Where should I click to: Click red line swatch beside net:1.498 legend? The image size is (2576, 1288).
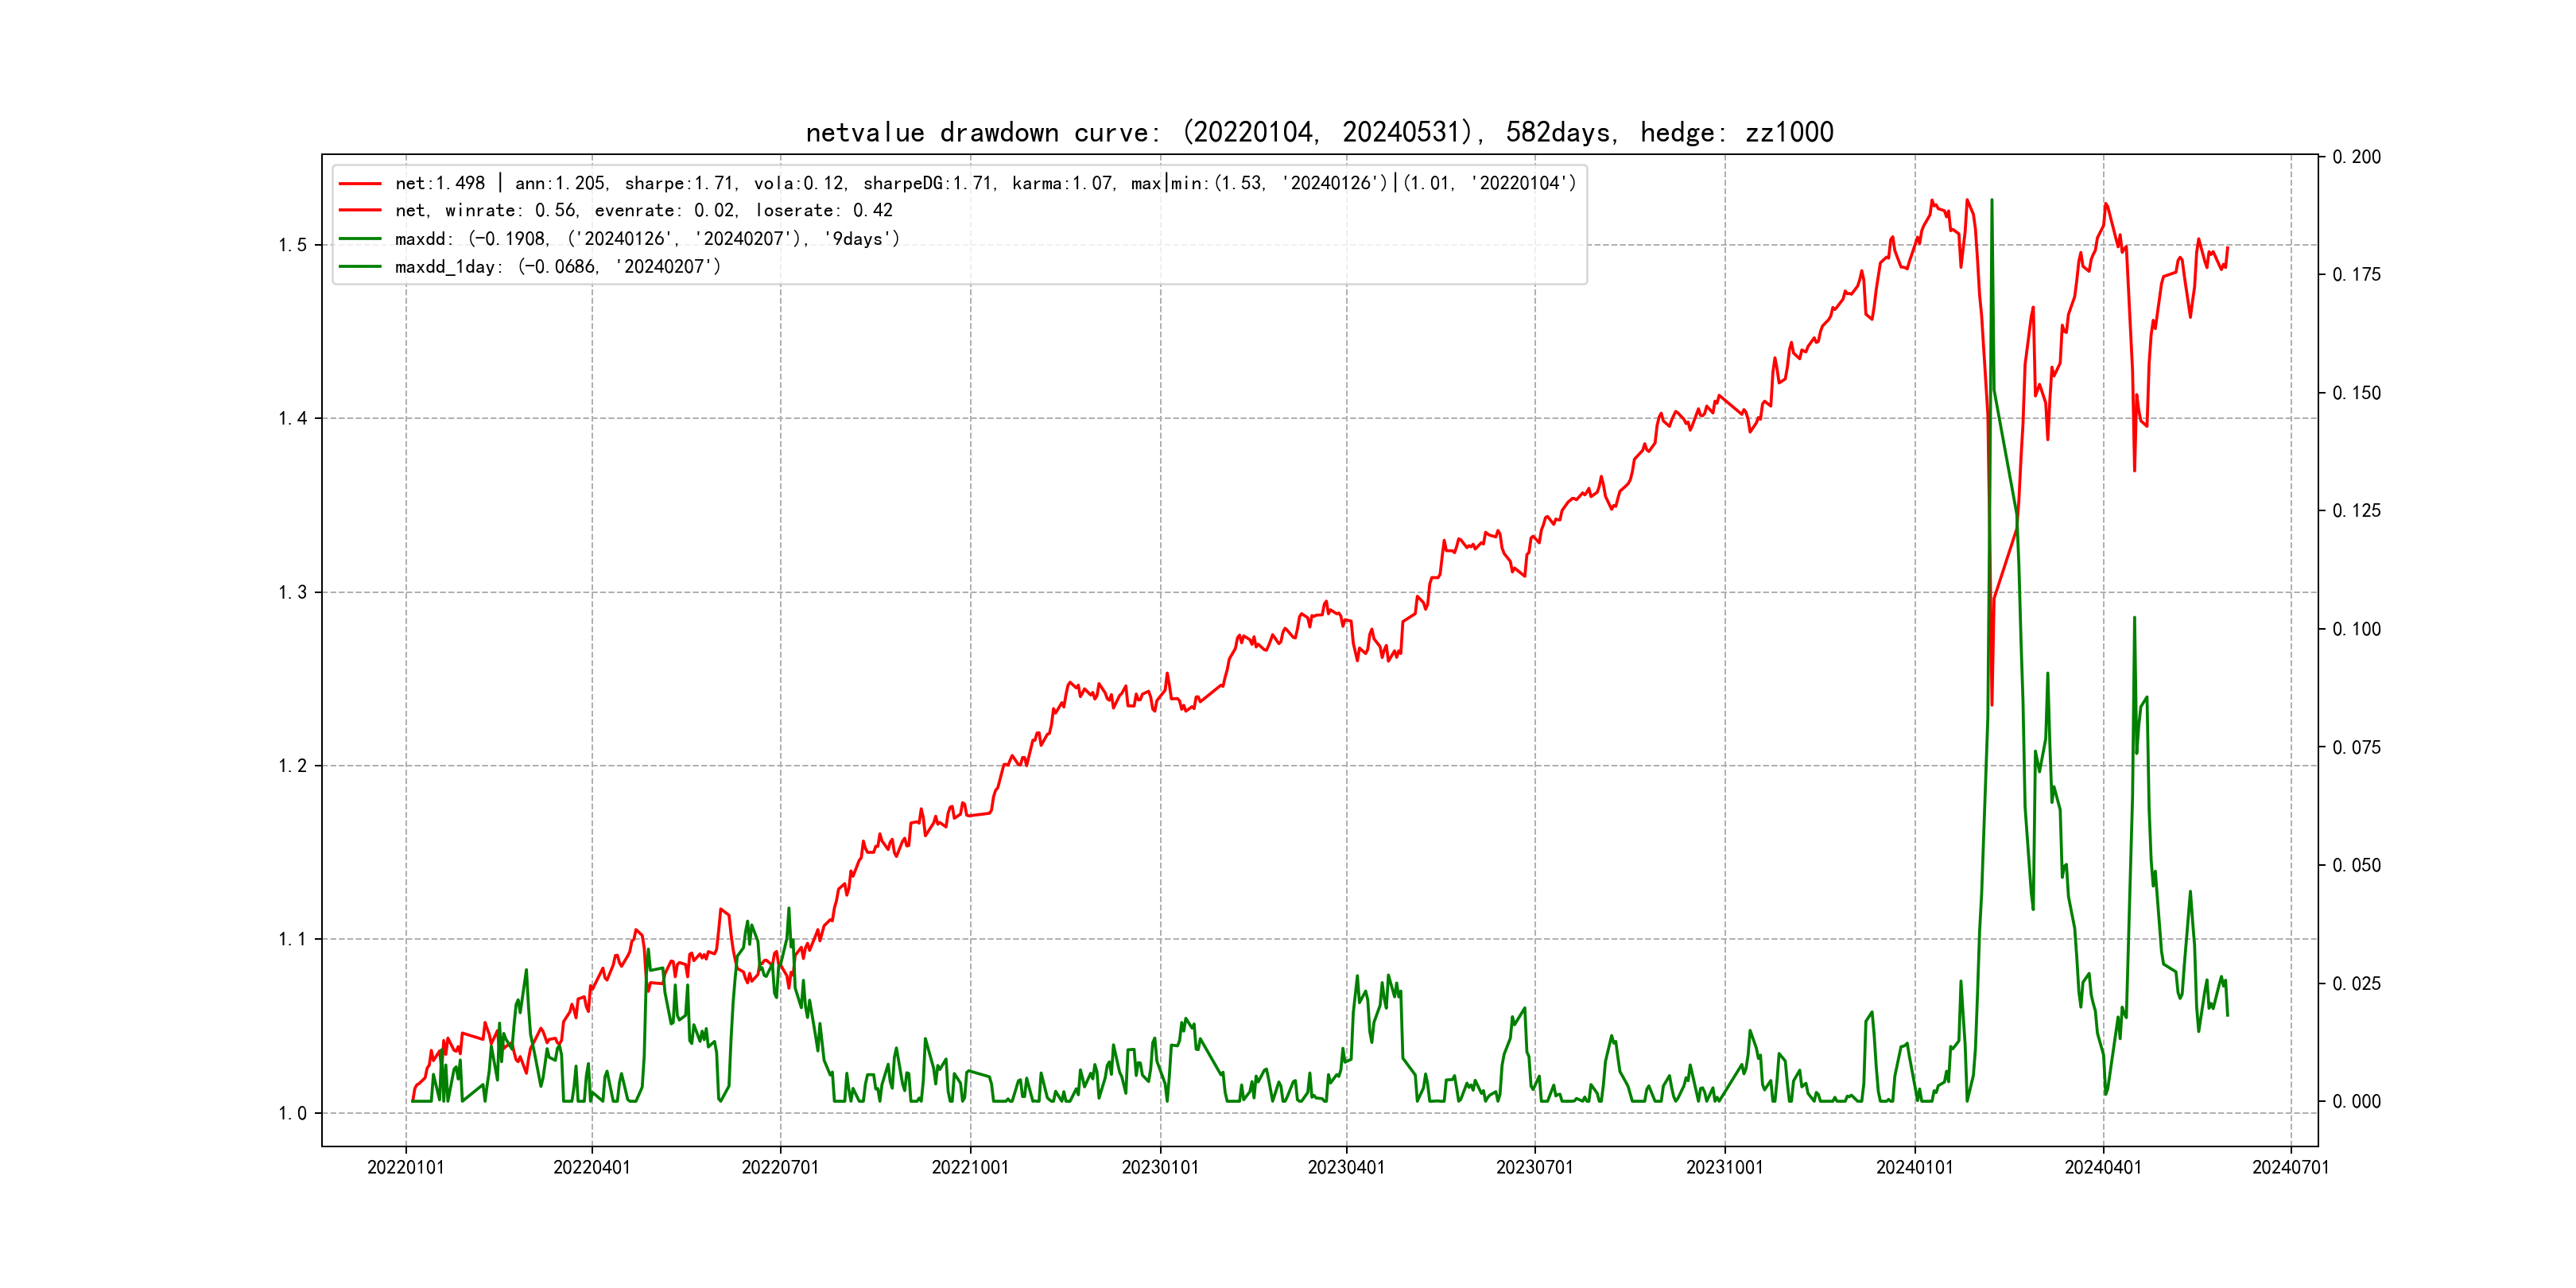pyautogui.click(x=360, y=184)
